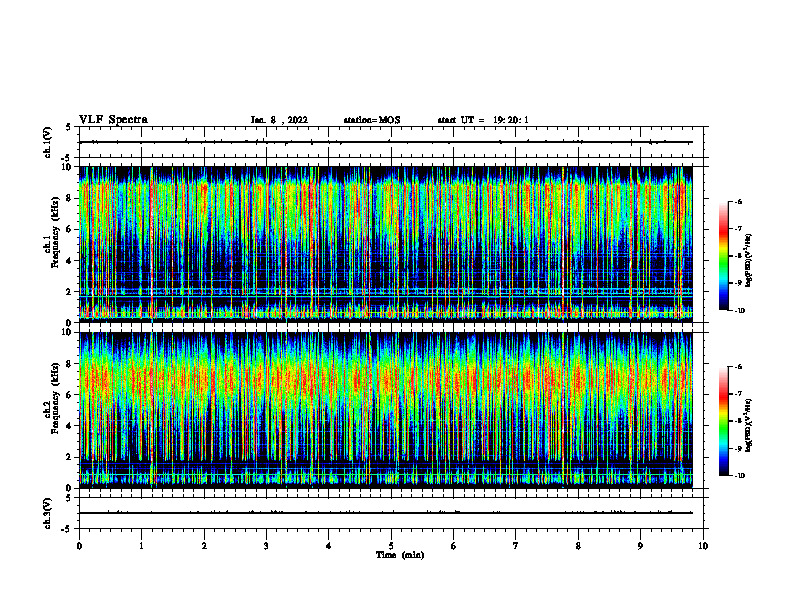792x612 pixels.
Task: Click the ch.3(V) waveform trace at the bottom
Action: (x=385, y=513)
